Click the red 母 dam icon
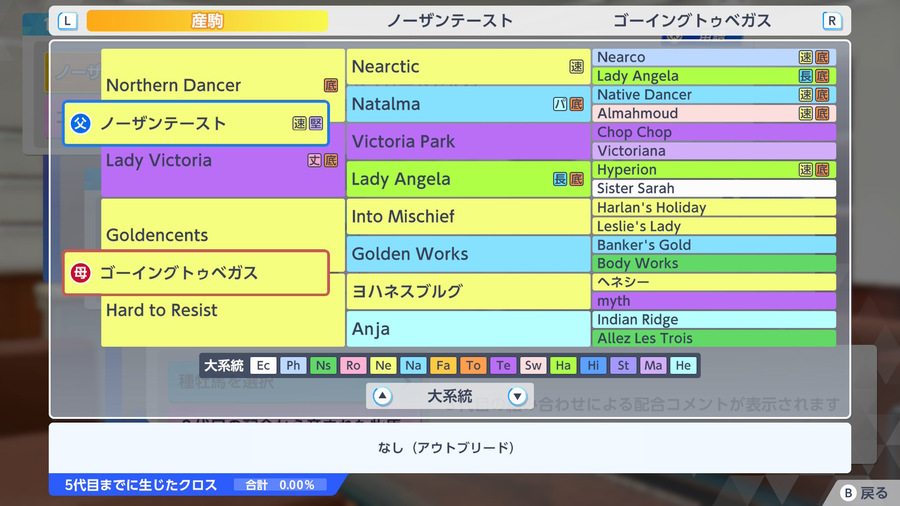900x506 pixels. point(80,273)
